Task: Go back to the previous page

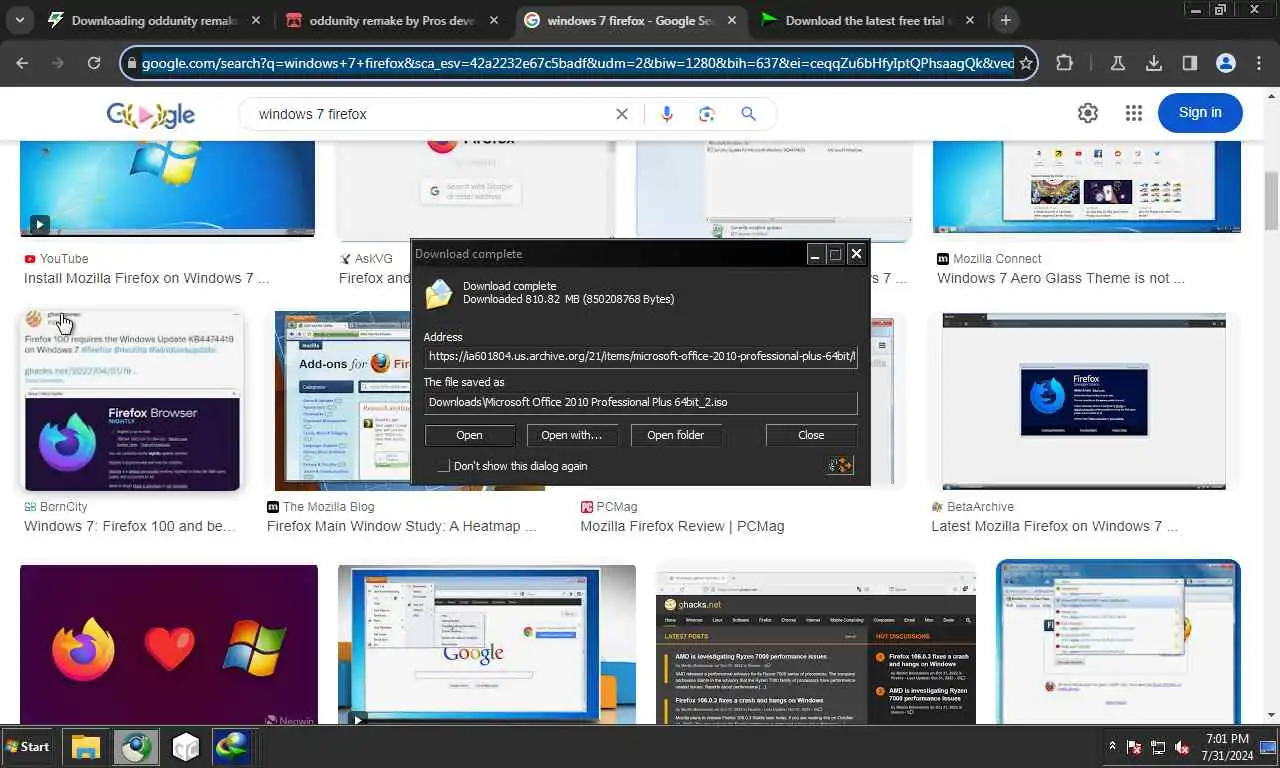Action: [22, 63]
